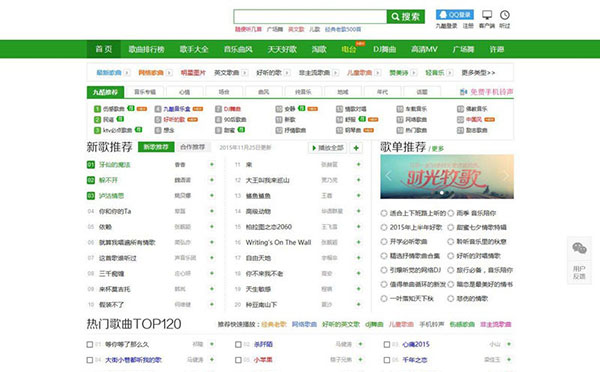
Task: Click the blue QQ登录 login button
Action: 455,15
